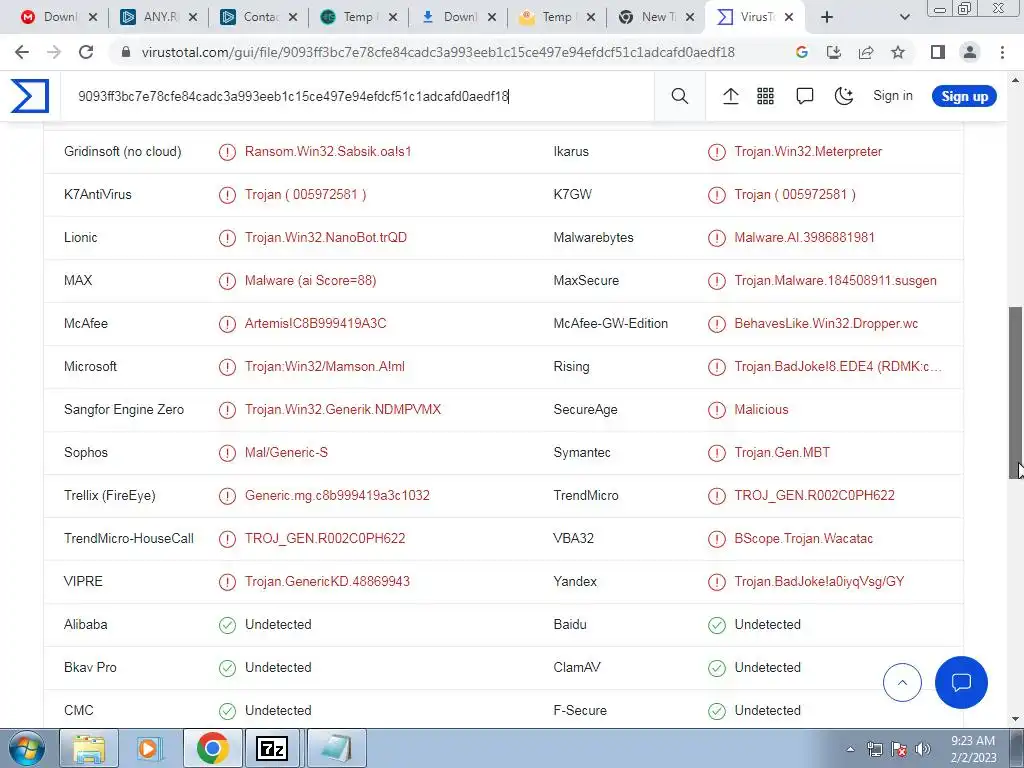The image size is (1024, 768).
Task: Open the 7-Zip taskbar icon
Action: [x=272, y=748]
